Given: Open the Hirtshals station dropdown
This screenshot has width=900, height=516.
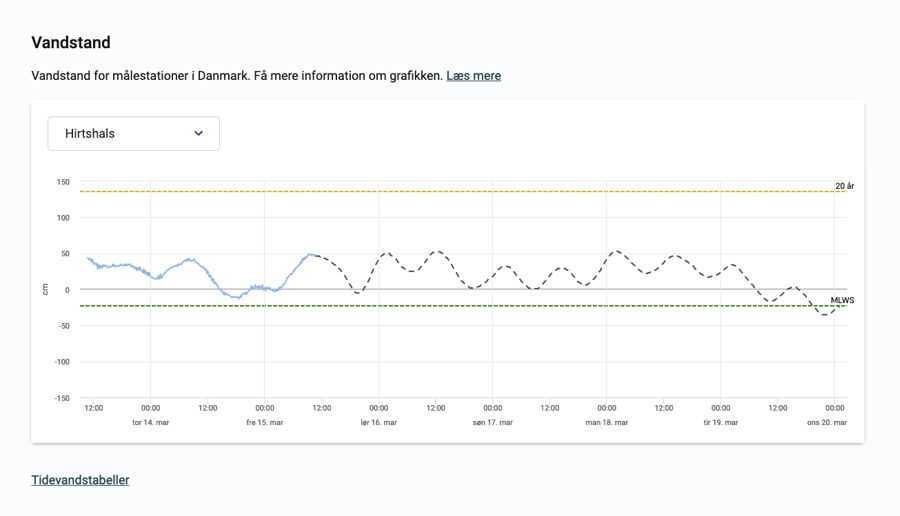Looking at the screenshot, I should pyautogui.click(x=133, y=134).
